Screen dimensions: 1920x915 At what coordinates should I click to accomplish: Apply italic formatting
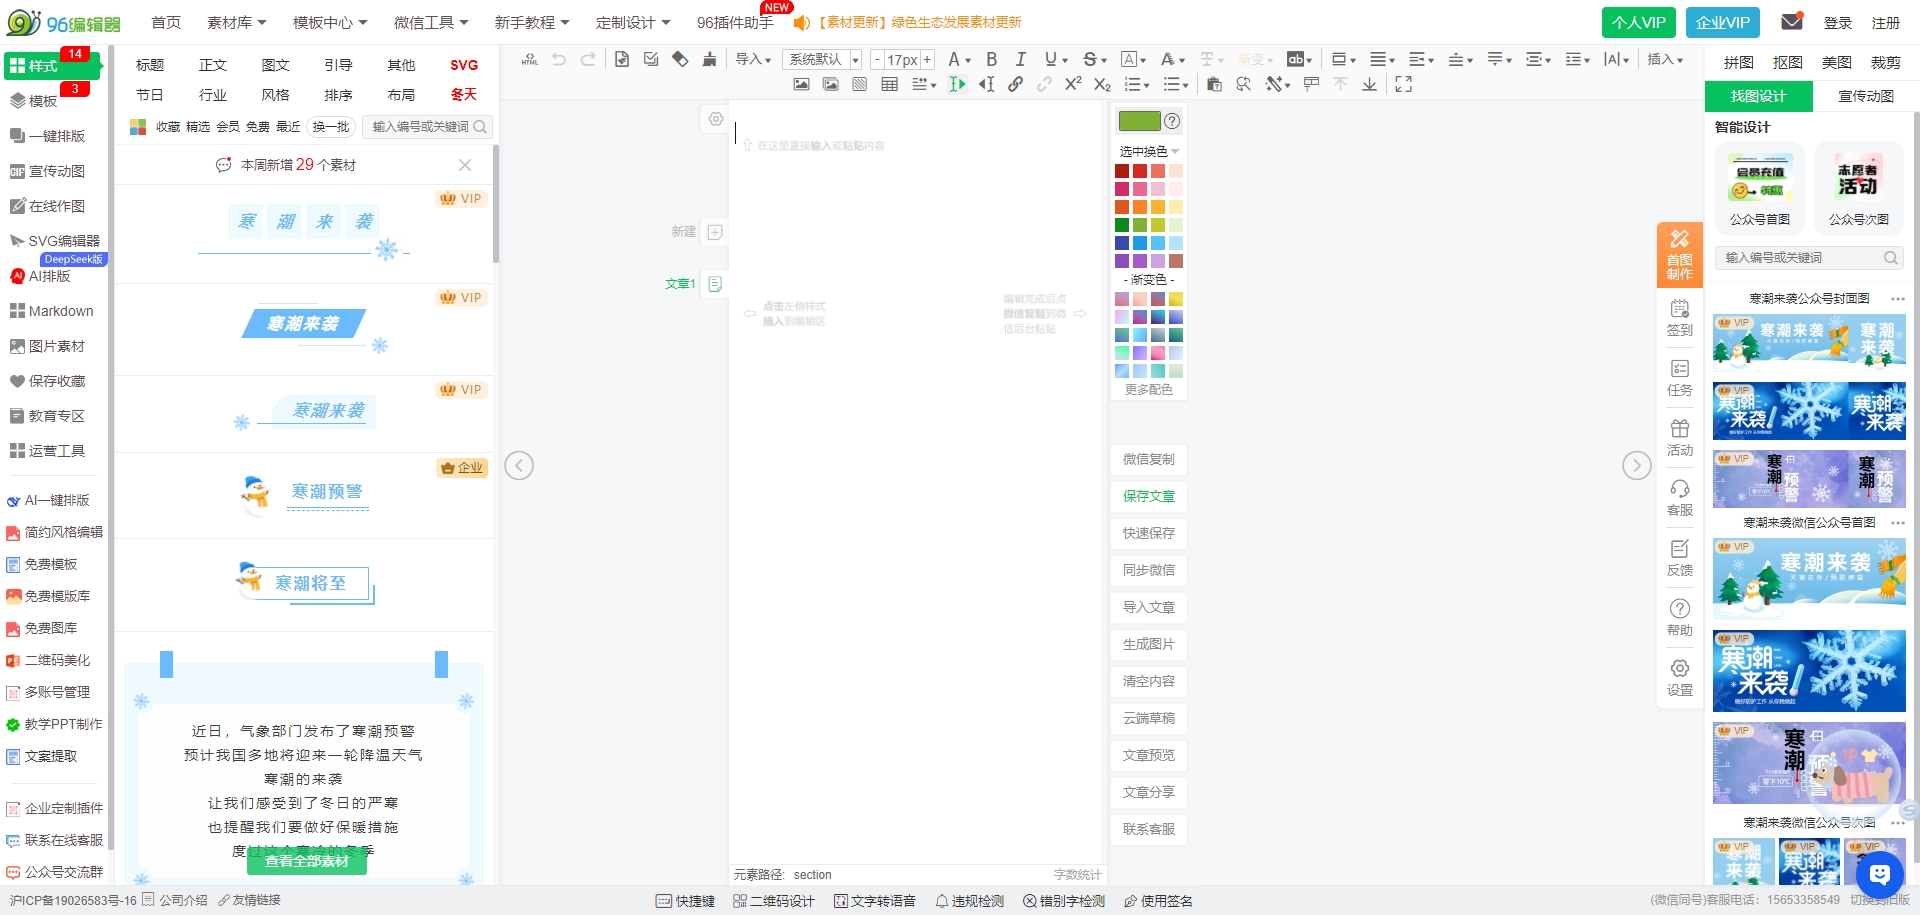(1020, 60)
